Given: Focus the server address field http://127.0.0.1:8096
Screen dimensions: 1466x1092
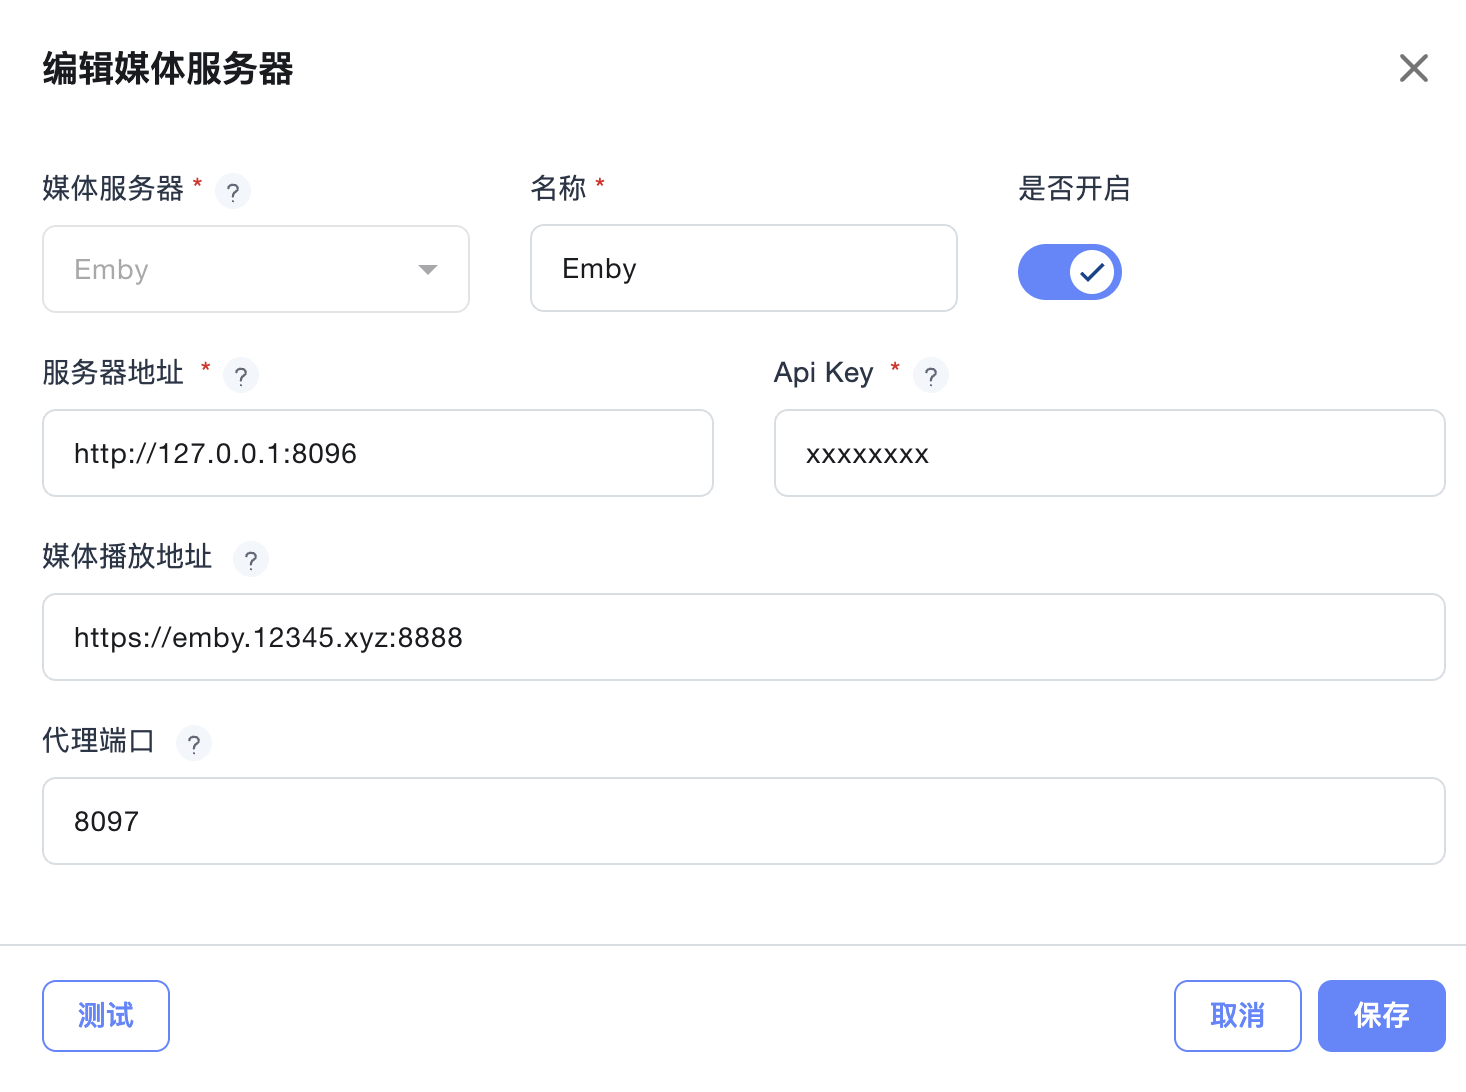Looking at the screenshot, I should pos(377,453).
